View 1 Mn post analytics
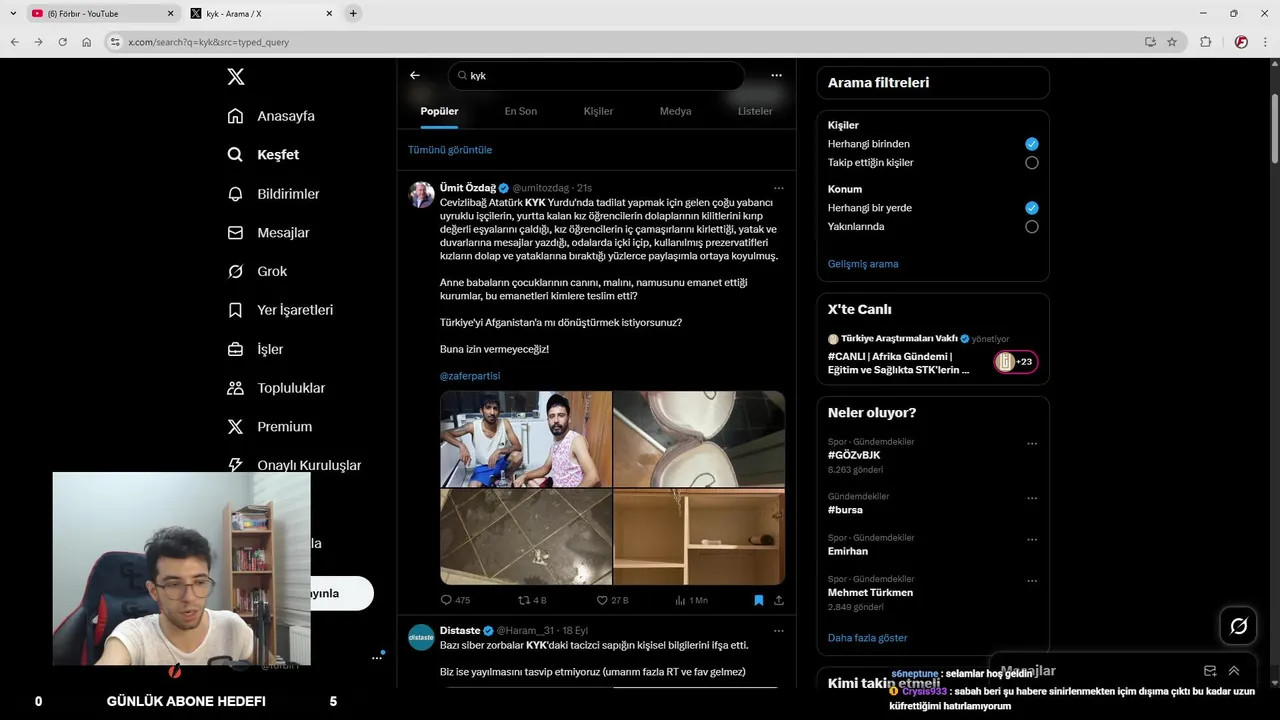The height and width of the screenshot is (720, 1280). click(691, 600)
